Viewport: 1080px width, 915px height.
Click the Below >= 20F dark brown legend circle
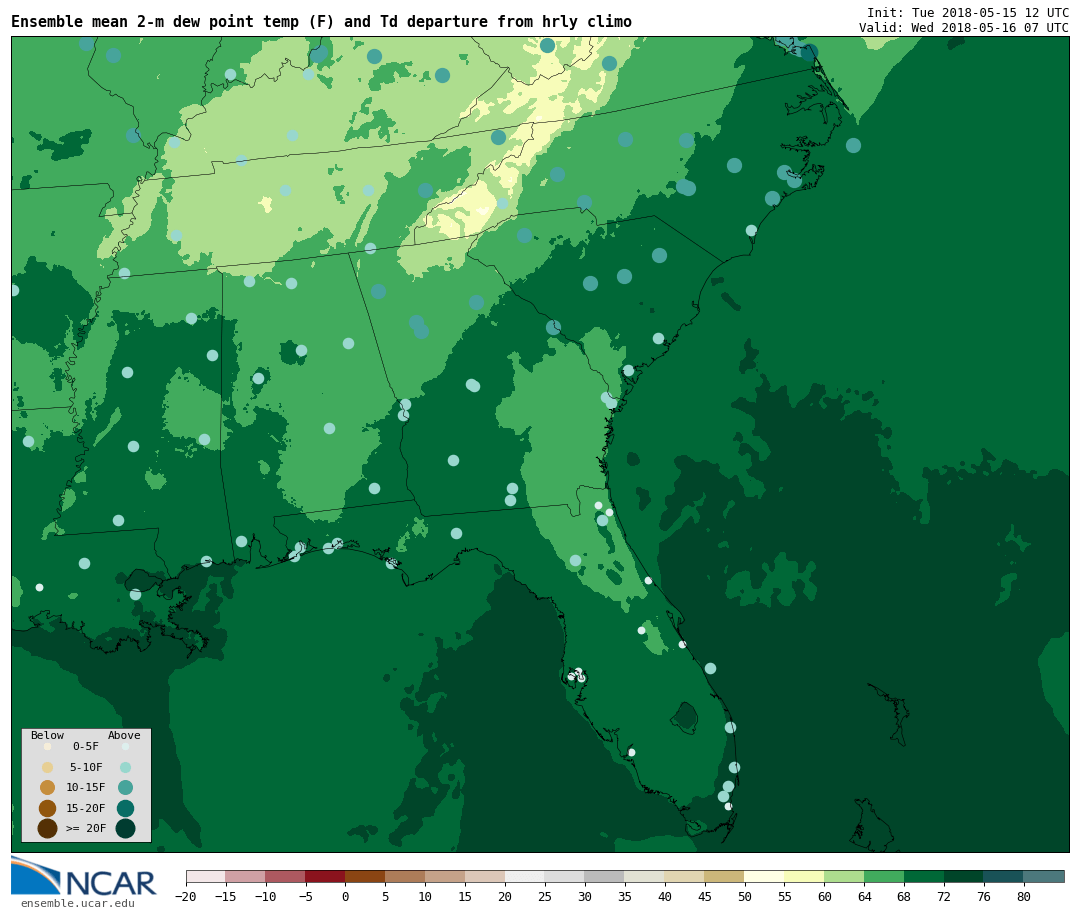point(48,828)
